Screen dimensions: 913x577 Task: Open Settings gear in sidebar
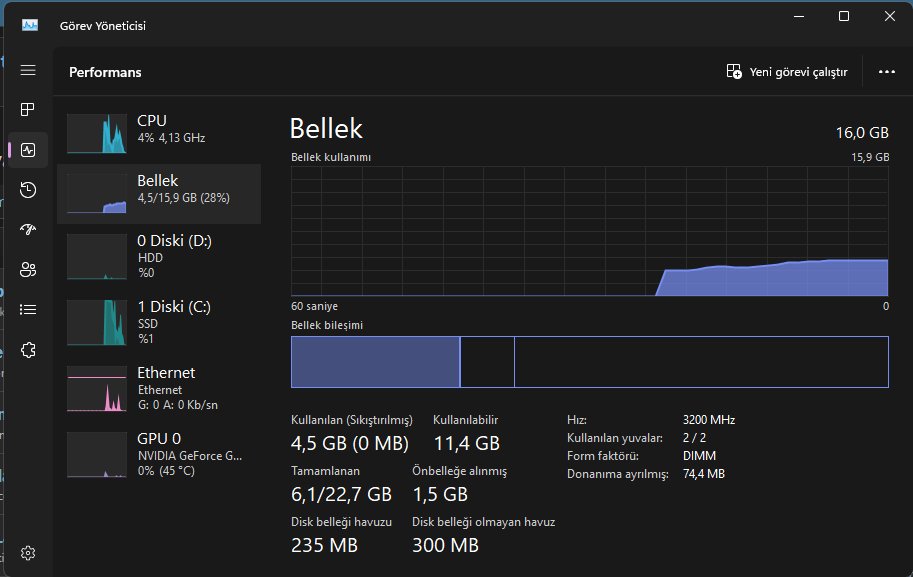(28, 553)
